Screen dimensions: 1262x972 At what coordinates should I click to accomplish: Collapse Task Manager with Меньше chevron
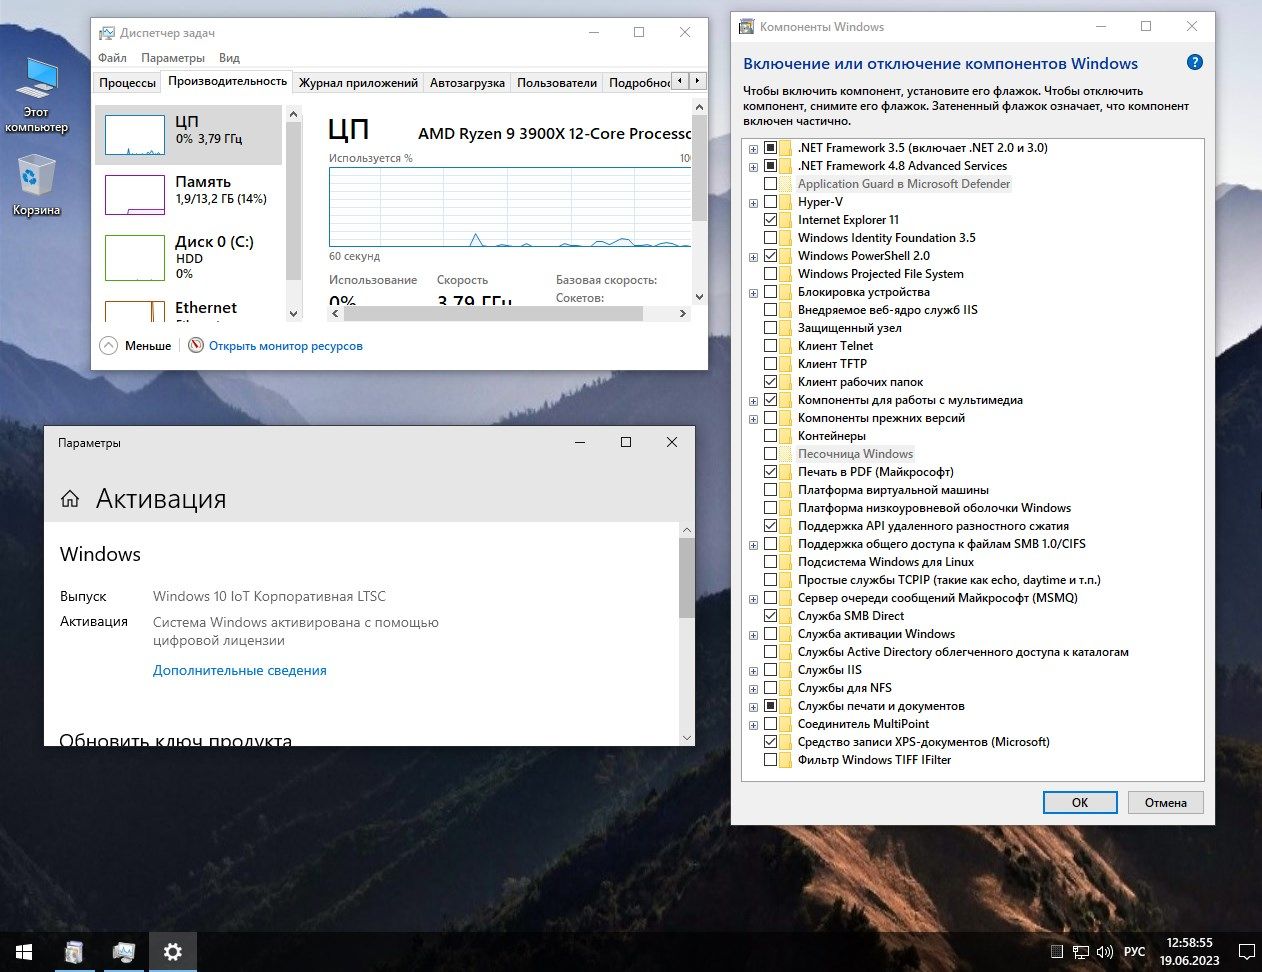[109, 345]
